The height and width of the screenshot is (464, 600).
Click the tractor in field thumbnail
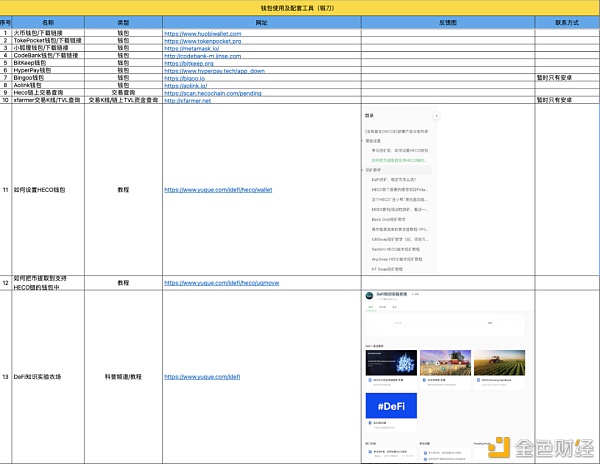[x=499, y=363]
